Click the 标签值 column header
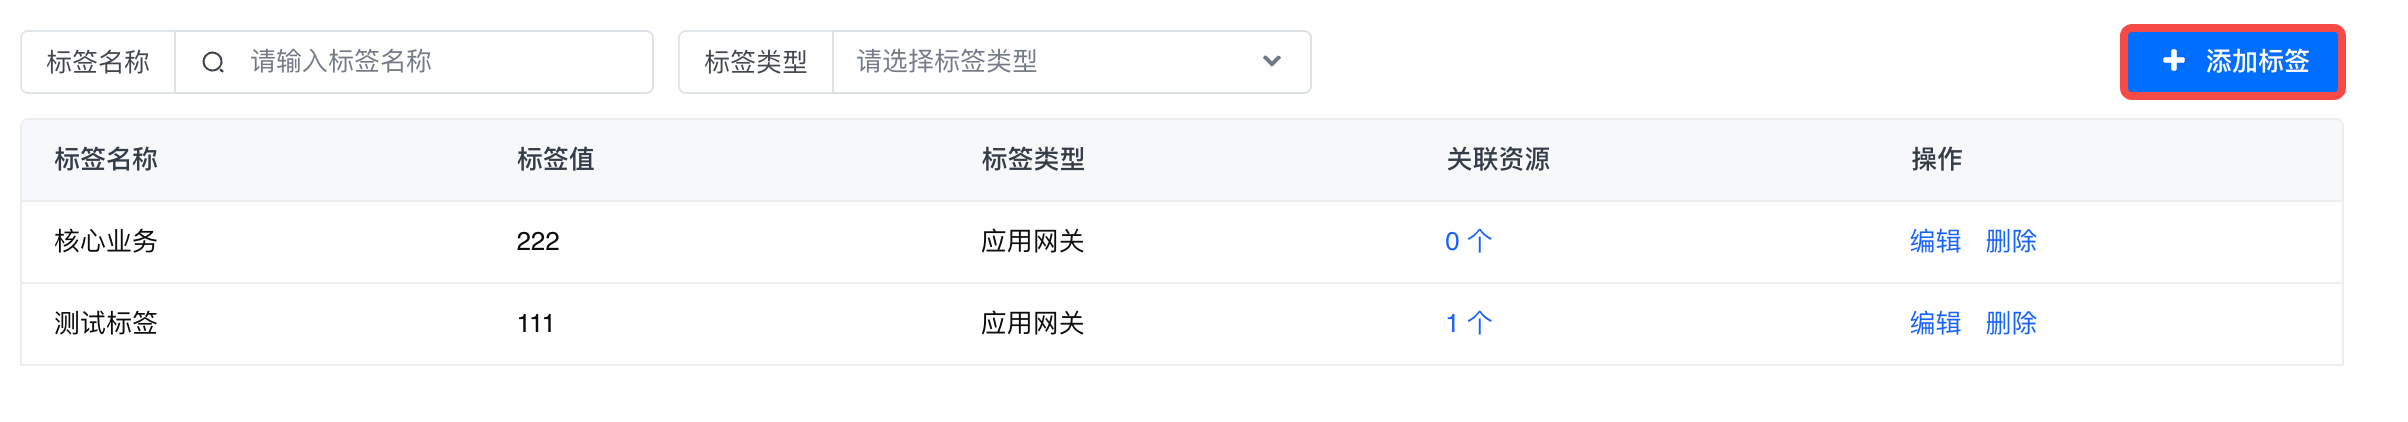 tap(555, 159)
